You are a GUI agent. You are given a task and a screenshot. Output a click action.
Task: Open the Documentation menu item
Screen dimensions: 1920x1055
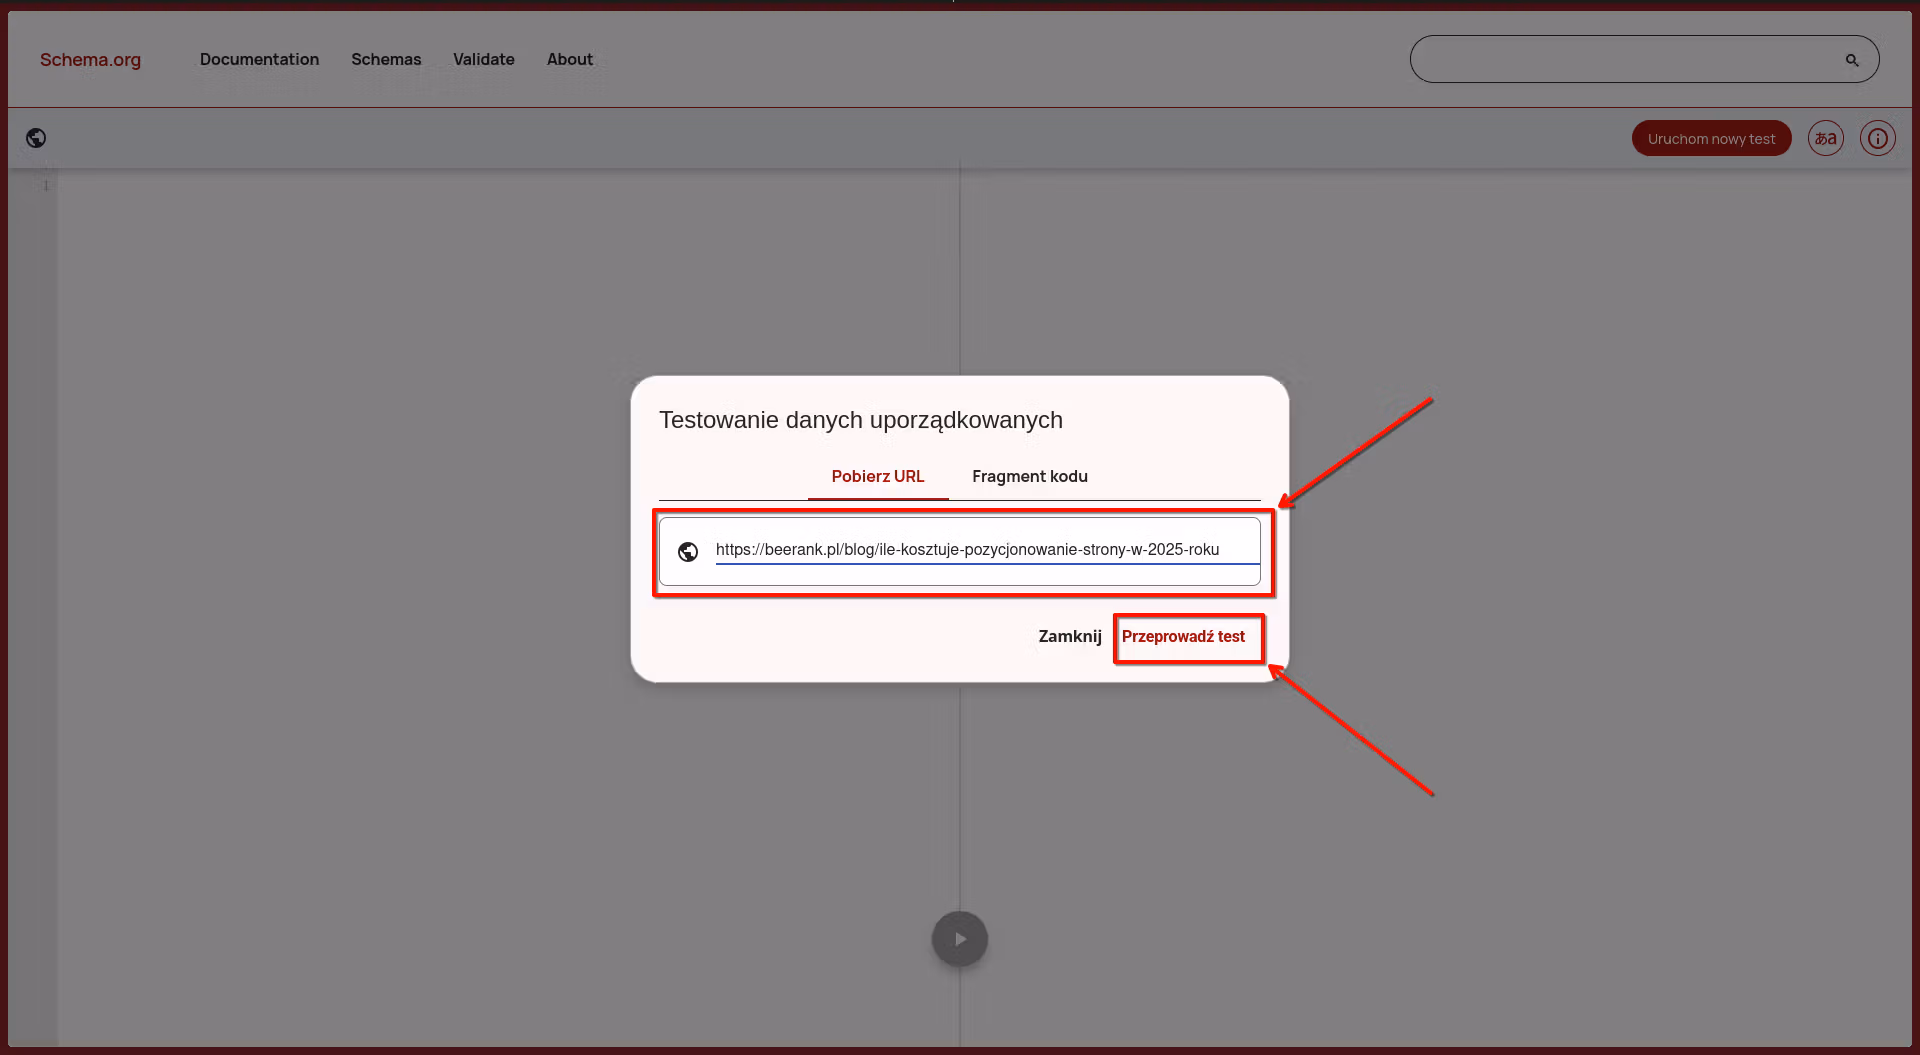pyautogui.click(x=259, y=59)
